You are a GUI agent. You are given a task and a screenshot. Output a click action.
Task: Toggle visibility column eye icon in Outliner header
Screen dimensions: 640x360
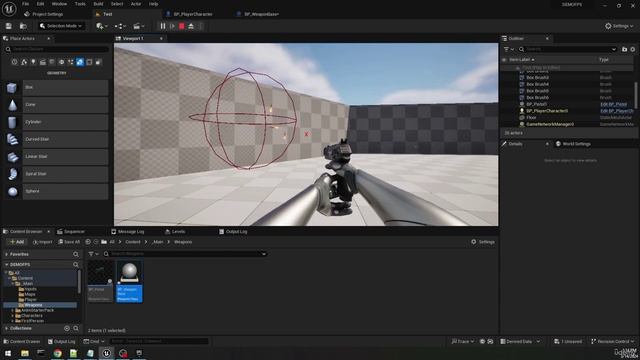point(504,60)
